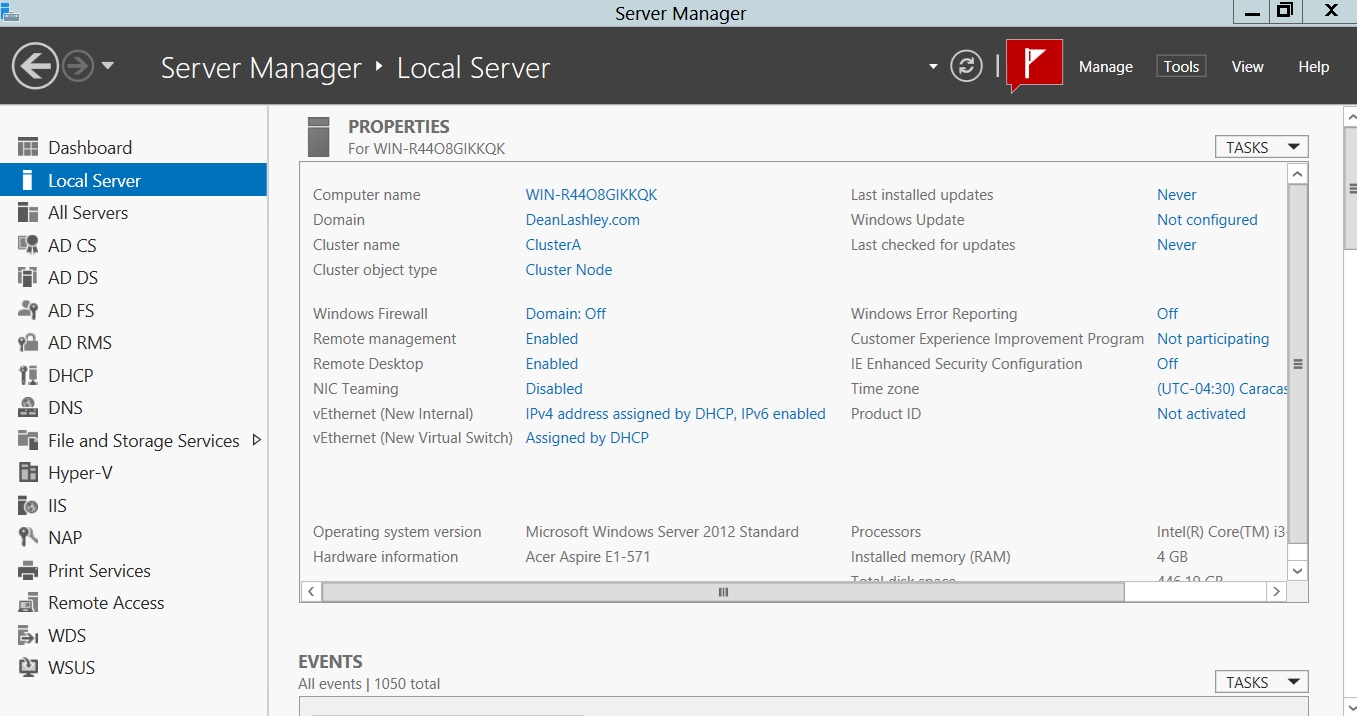1357x716 pixels.
Task: Click the Dashboard icon in sidebar
Action: click(x=28, y=148)
